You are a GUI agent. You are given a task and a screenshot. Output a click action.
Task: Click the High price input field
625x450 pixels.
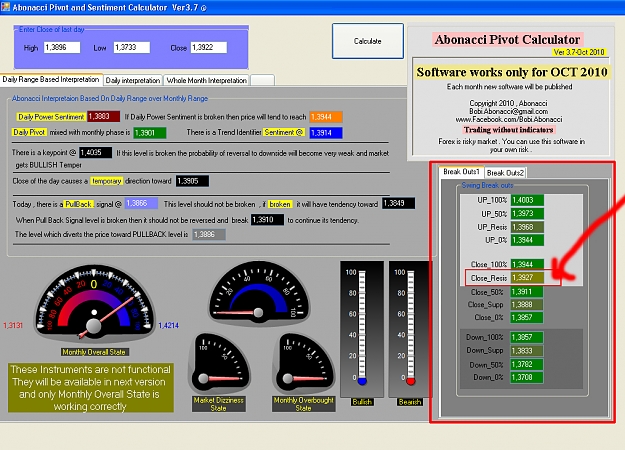pyautogui.click(x=62, y=47)
